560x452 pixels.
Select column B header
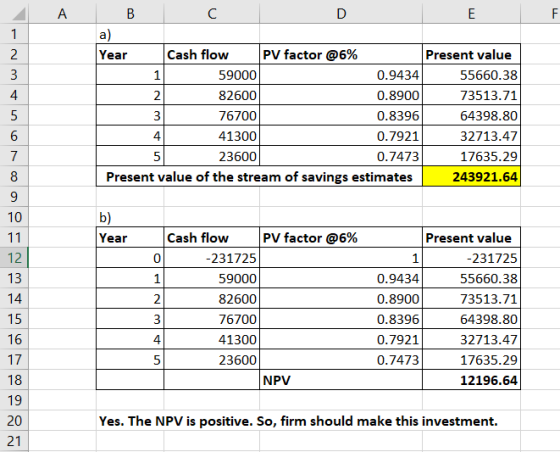click(x=130, y=14)
